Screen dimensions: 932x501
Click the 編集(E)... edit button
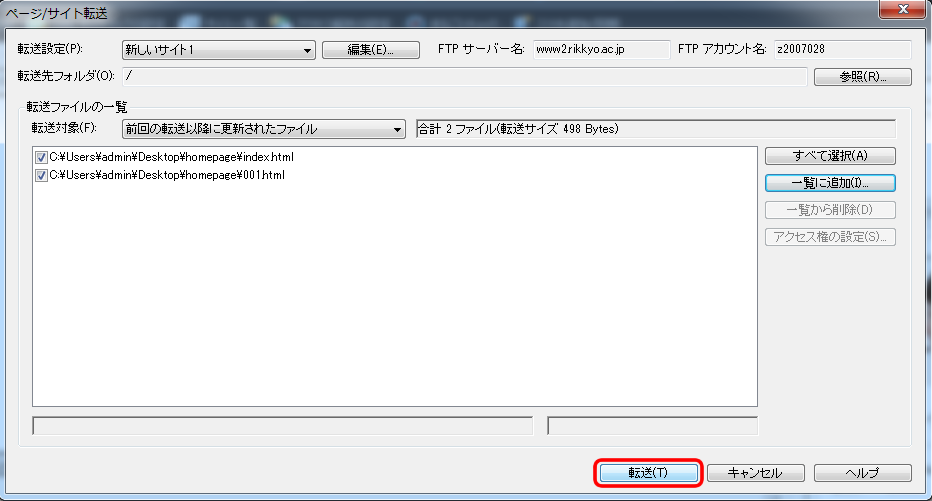371,50
